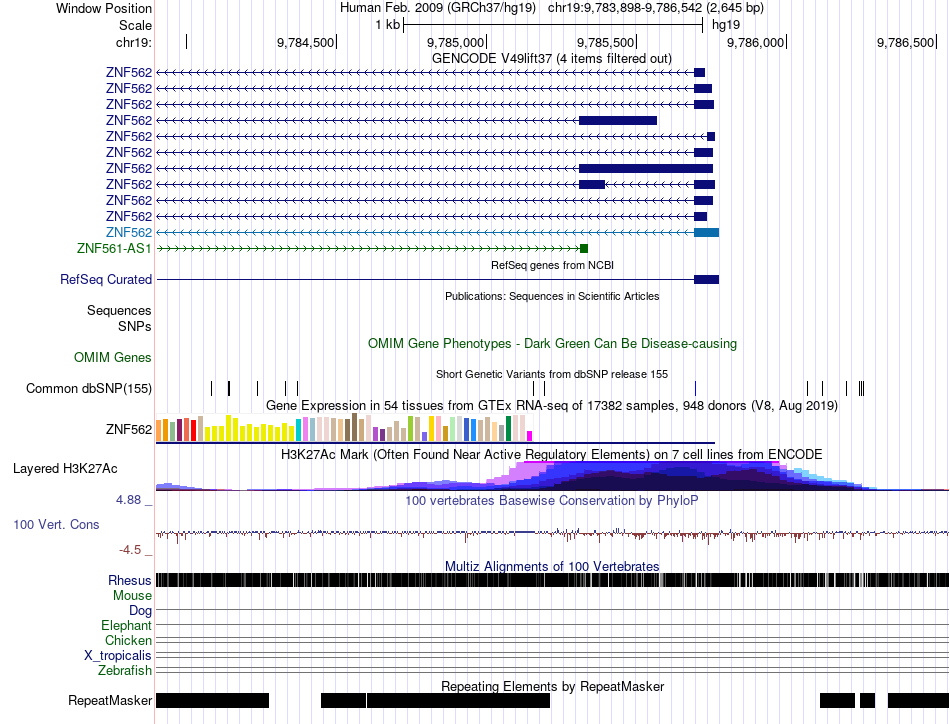
Task: Click the Common dbSNP(155) label
Action: pos(89,388)
